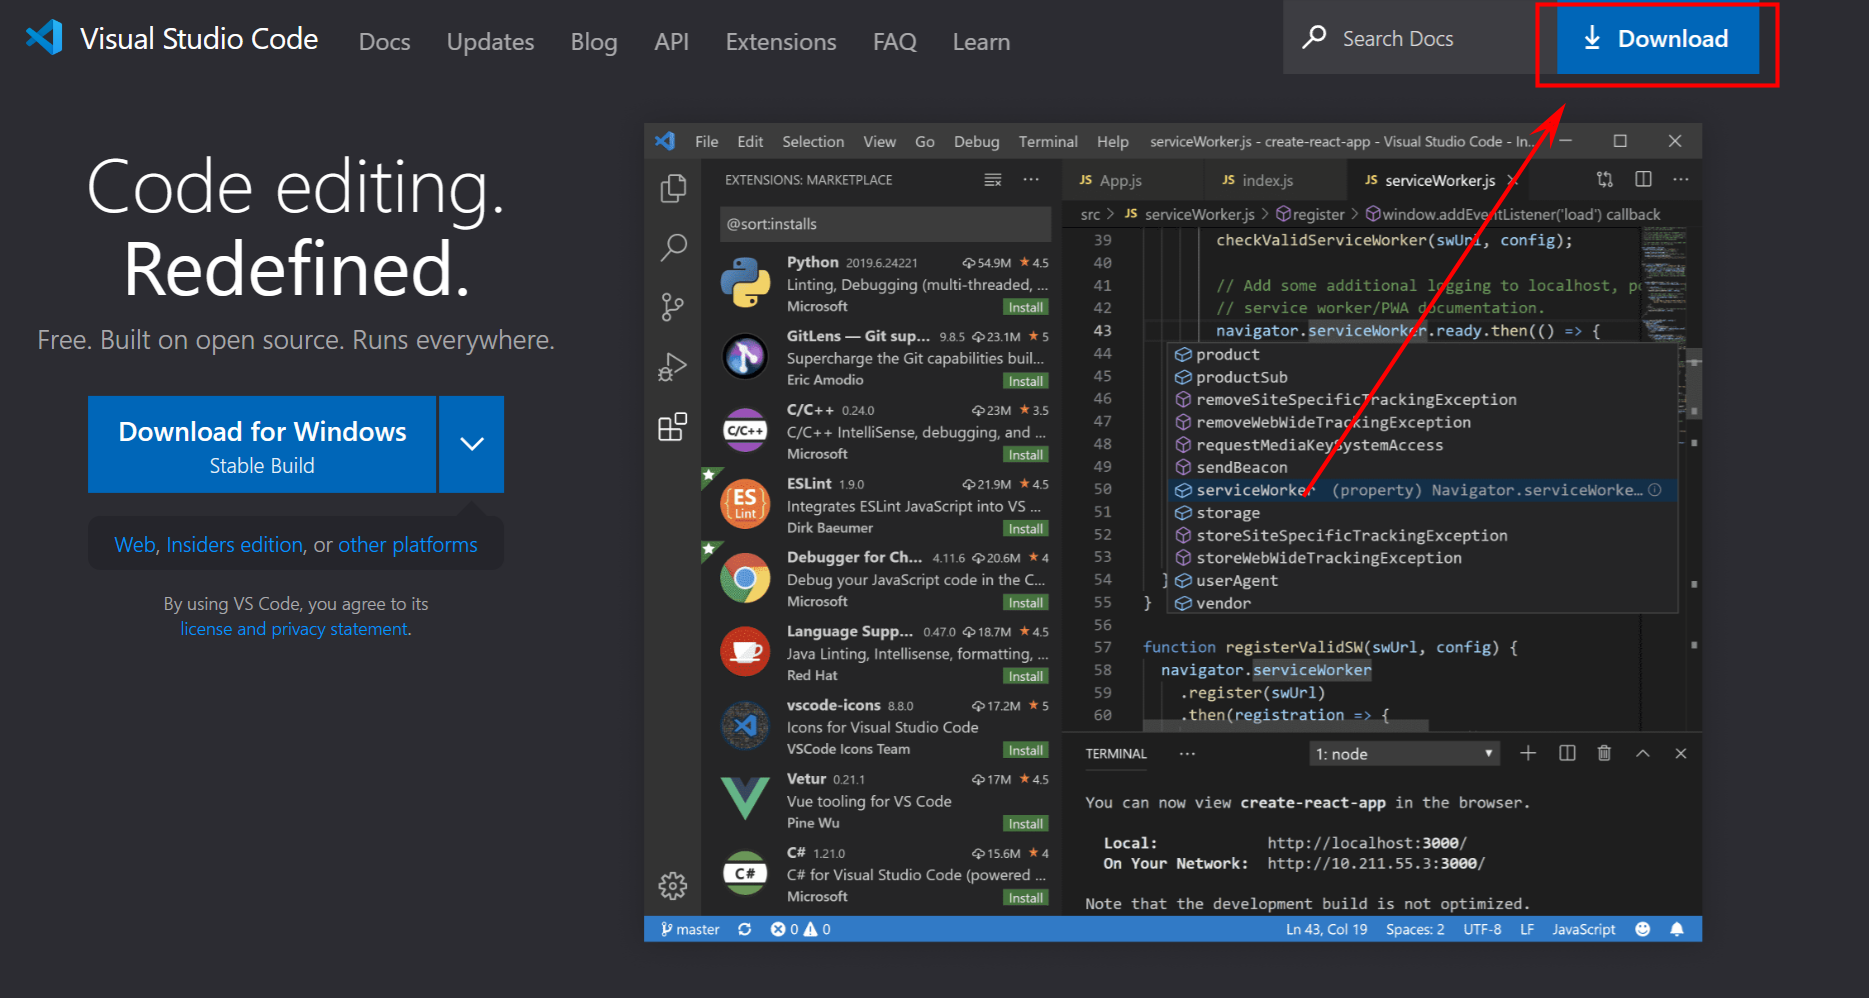Open the Selection menu in editor
Viewport: 1869px width, 998px height.
pos(813,142)
